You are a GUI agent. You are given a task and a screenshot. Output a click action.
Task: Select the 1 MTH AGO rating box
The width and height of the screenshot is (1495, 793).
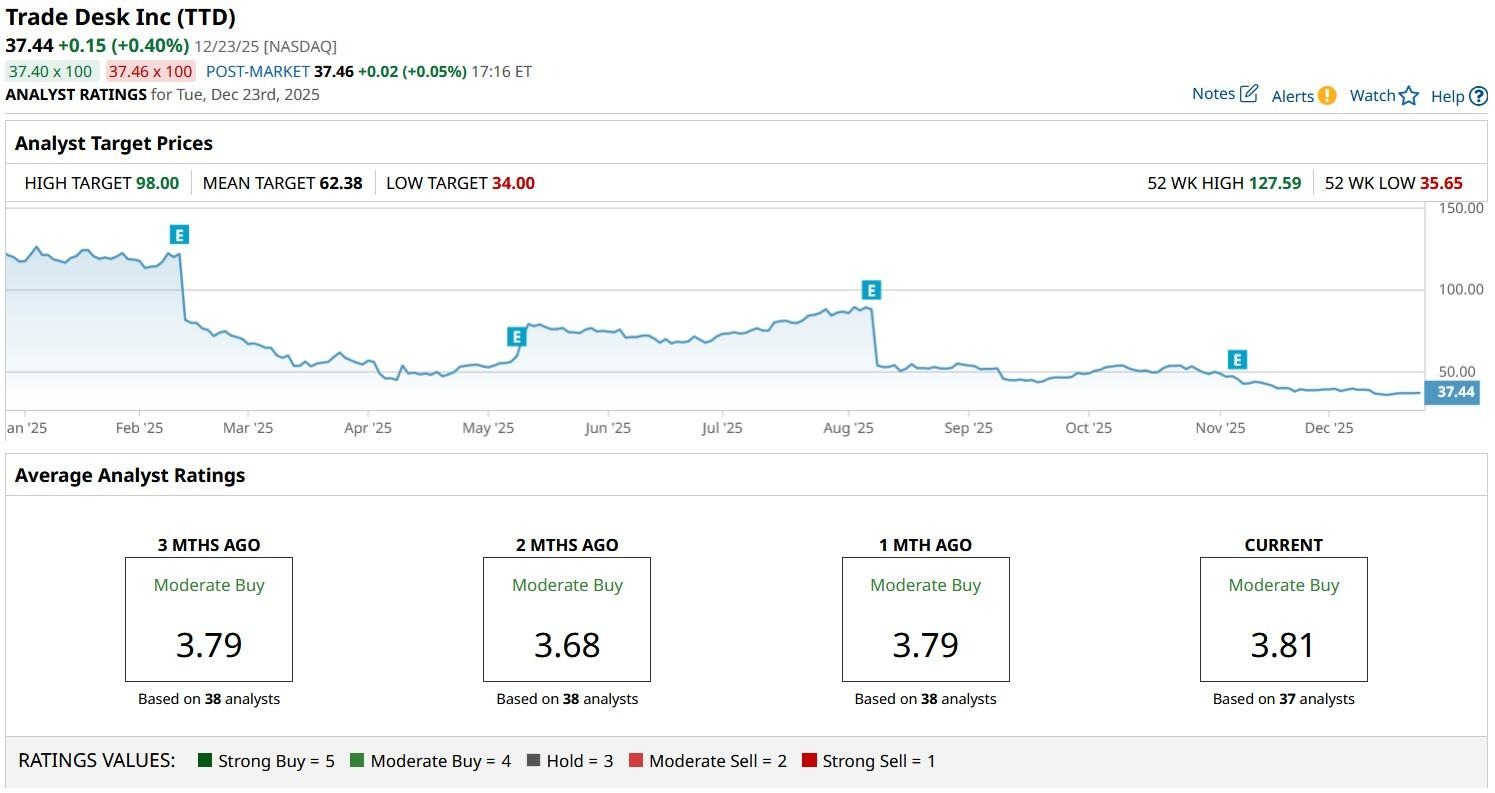pos(926,620)
